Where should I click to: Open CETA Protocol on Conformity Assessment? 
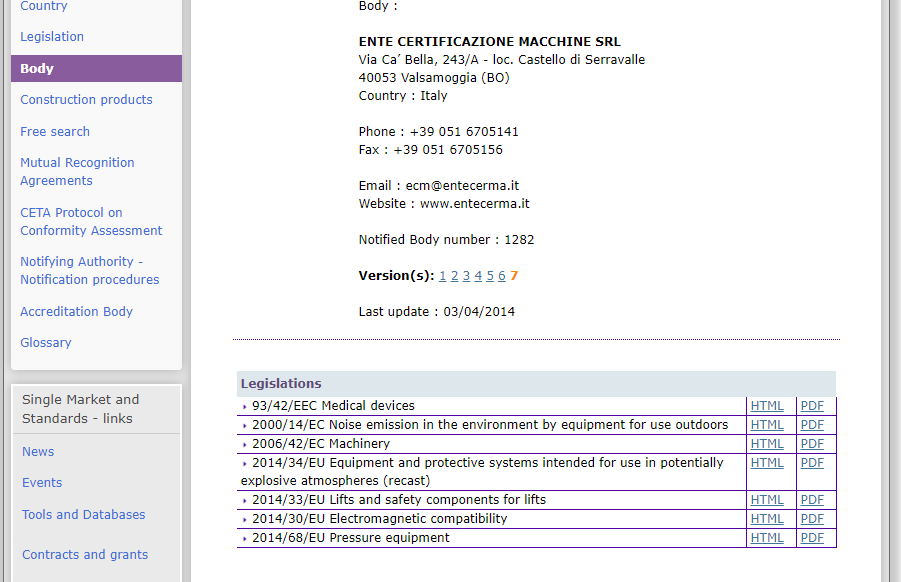(x=91, y=221)
